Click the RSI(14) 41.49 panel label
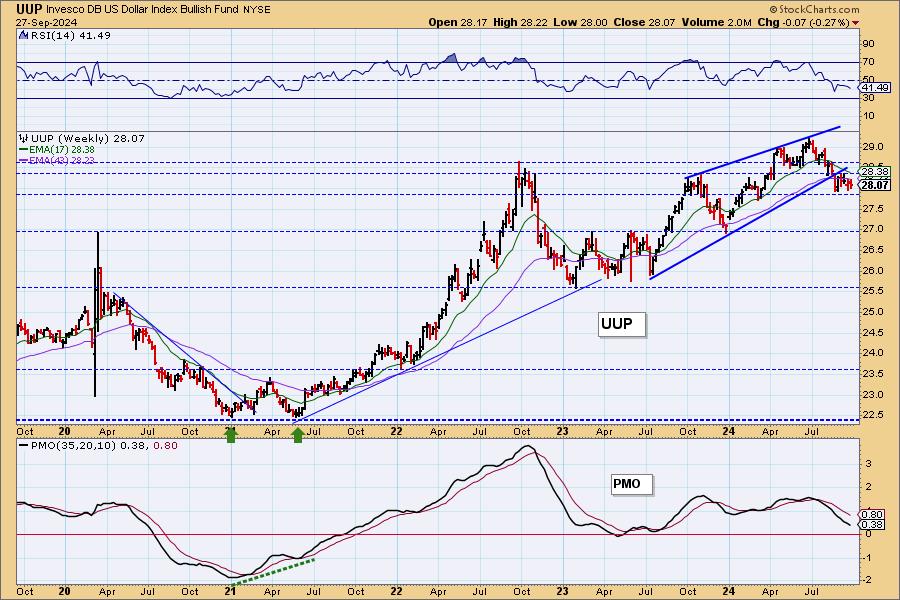 point(70,35)
